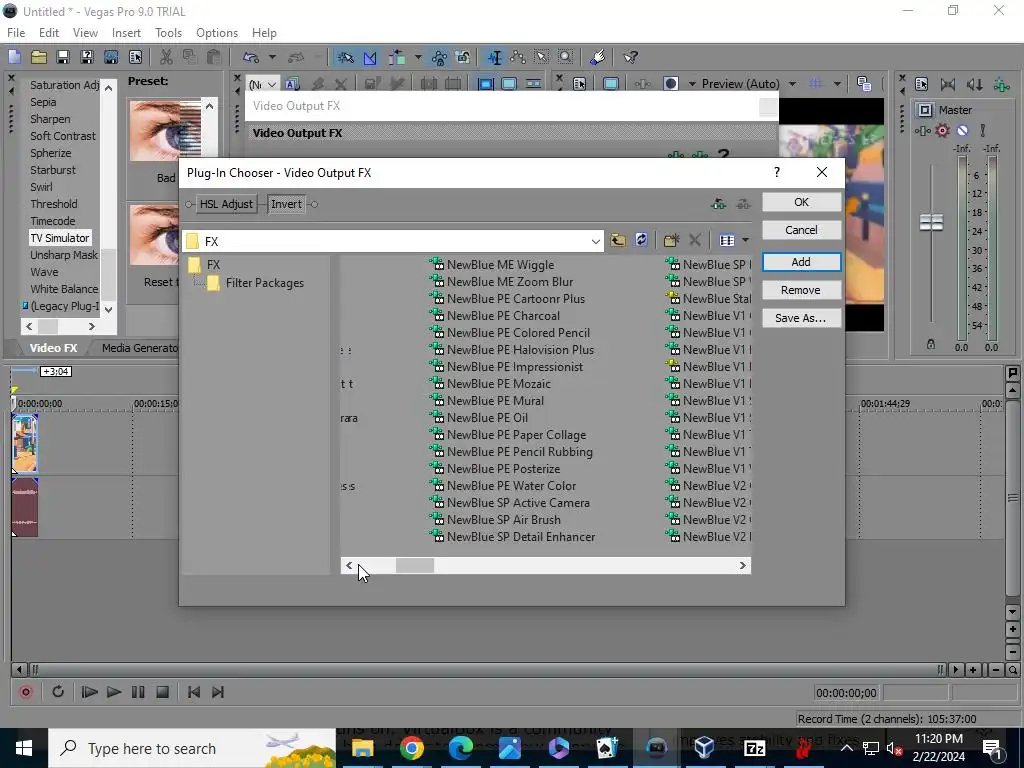Toggle Auto Ripple in main toolbar

coord(397,57)
